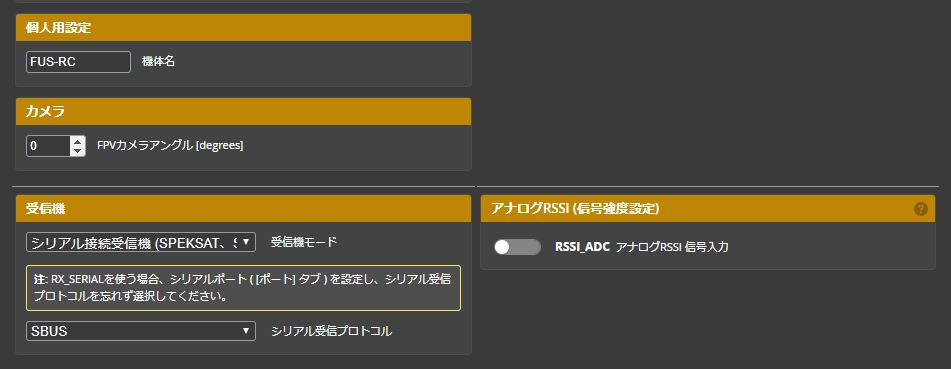951x369 pixels.
Task: Click the 受信機モード label text
Action: (303, 242)
